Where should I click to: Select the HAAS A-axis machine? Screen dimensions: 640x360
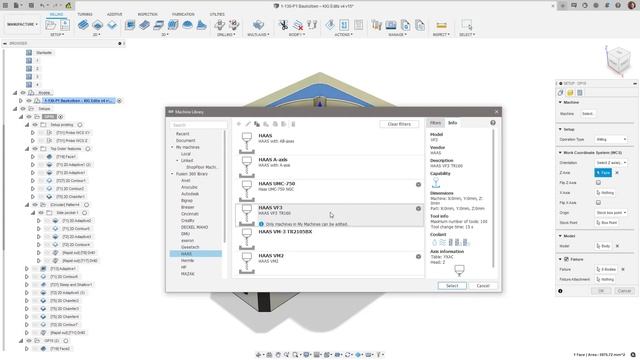point(329,167)
